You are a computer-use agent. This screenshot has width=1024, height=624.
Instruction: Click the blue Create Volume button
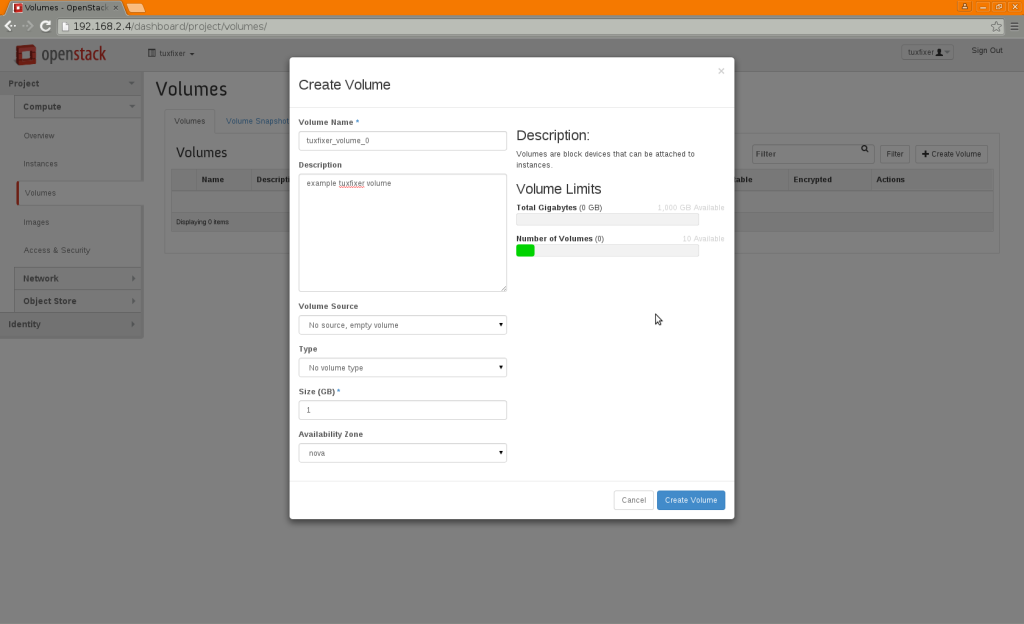point(691,500)
